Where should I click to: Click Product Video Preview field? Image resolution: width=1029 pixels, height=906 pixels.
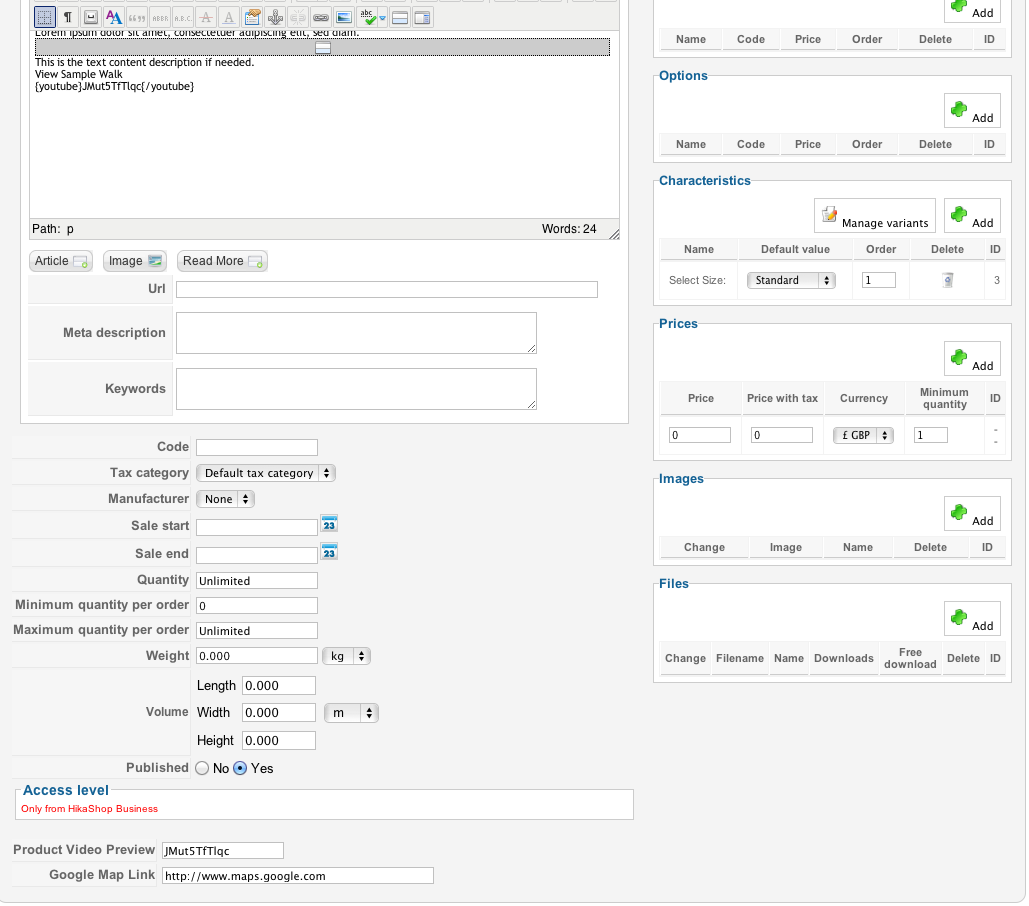(x=223, y=852)
